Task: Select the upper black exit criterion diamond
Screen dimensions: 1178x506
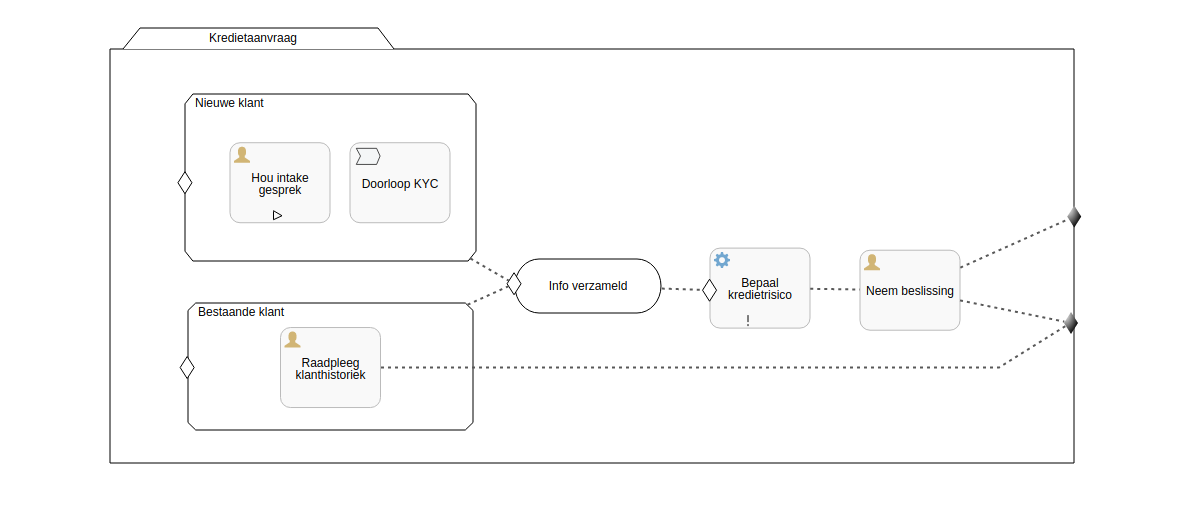Action: (1074, 217)
